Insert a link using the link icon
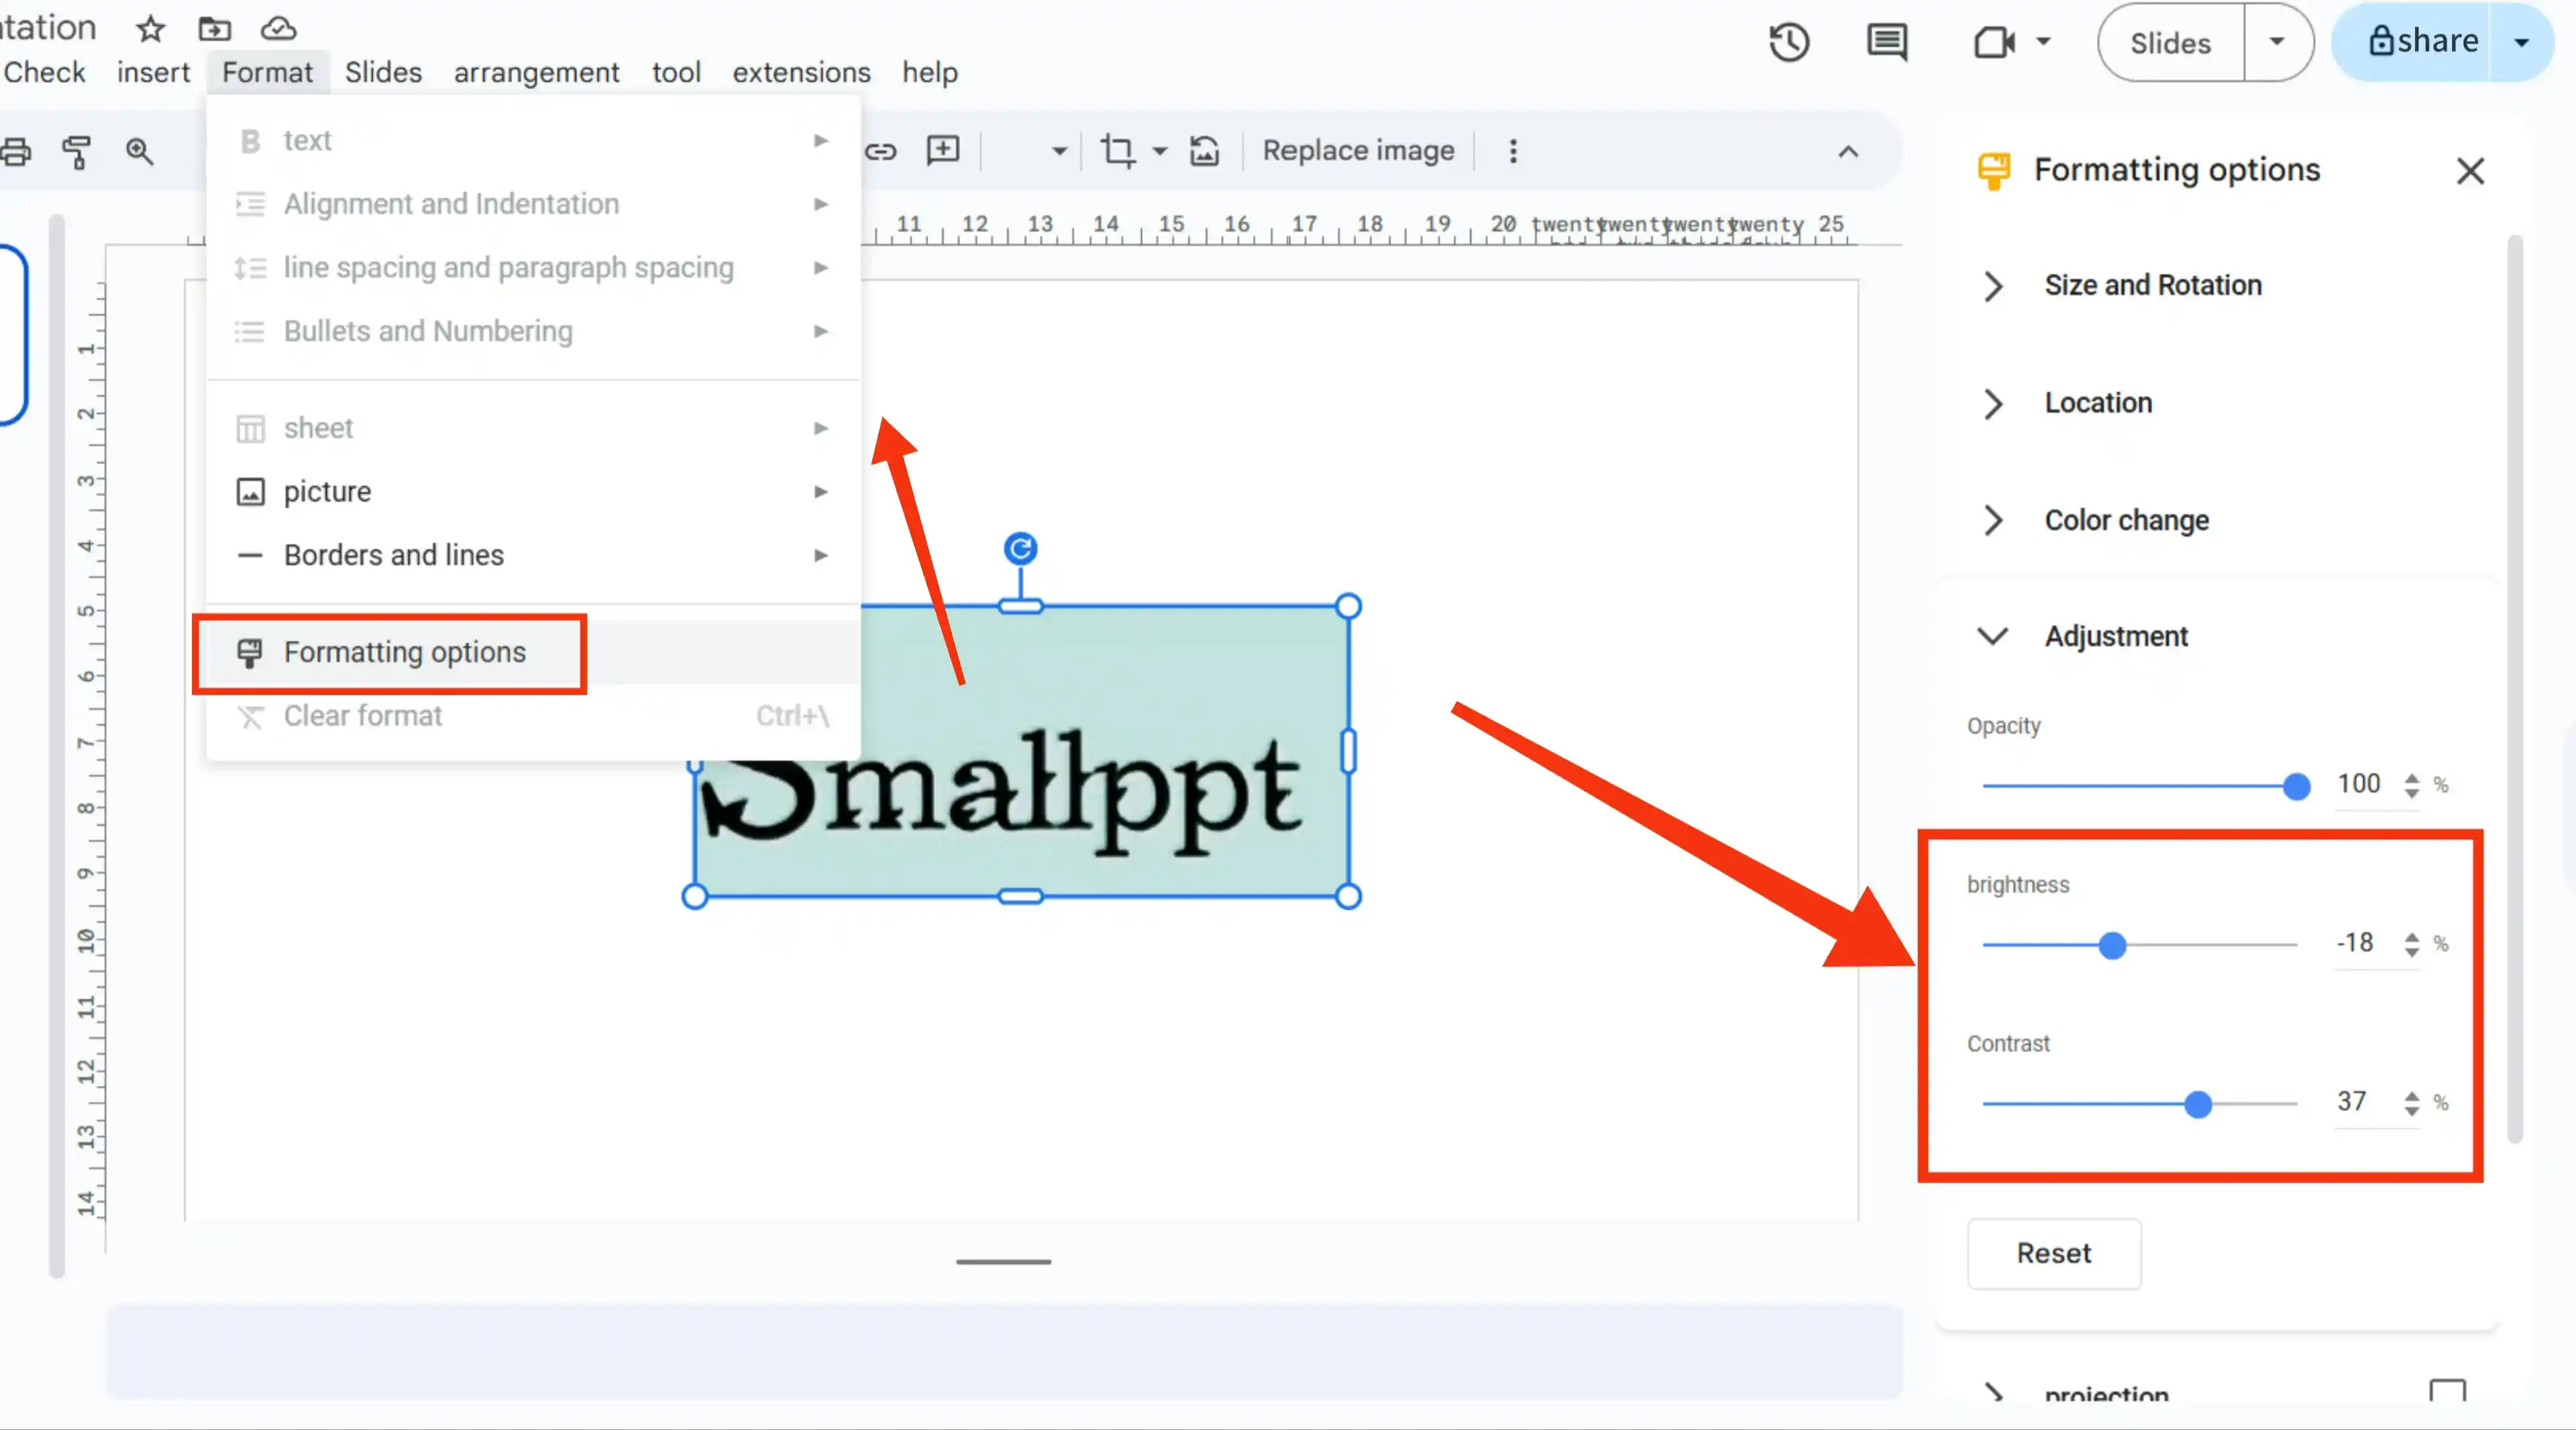This screenshot has width=2576, height=1430. point(881,151)
